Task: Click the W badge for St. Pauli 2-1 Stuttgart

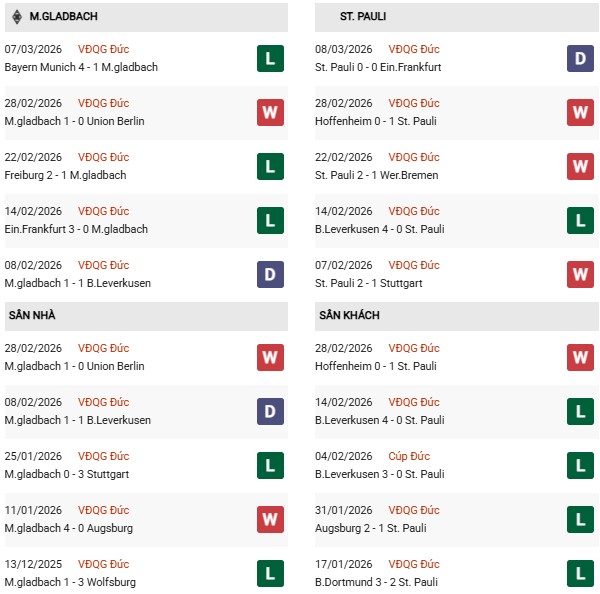Action: point(580,274)
